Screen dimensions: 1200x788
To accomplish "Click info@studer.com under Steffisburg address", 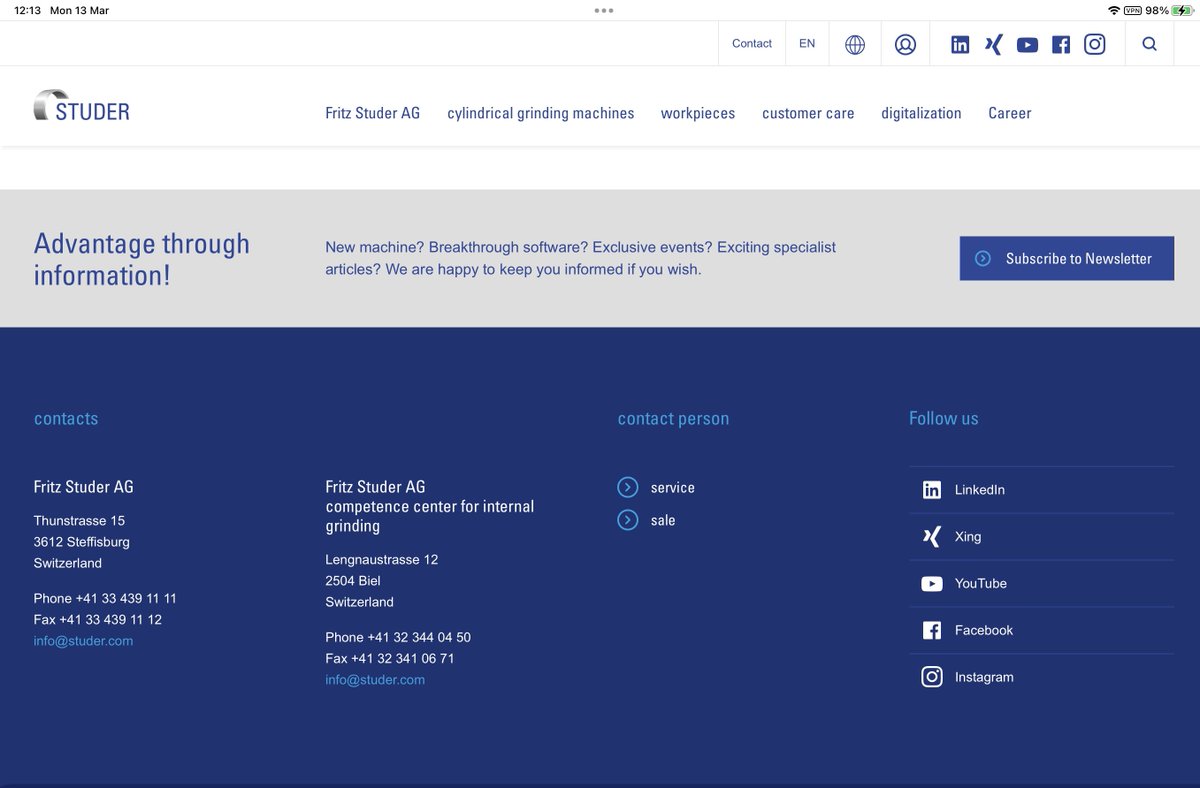I will point(83,641).
